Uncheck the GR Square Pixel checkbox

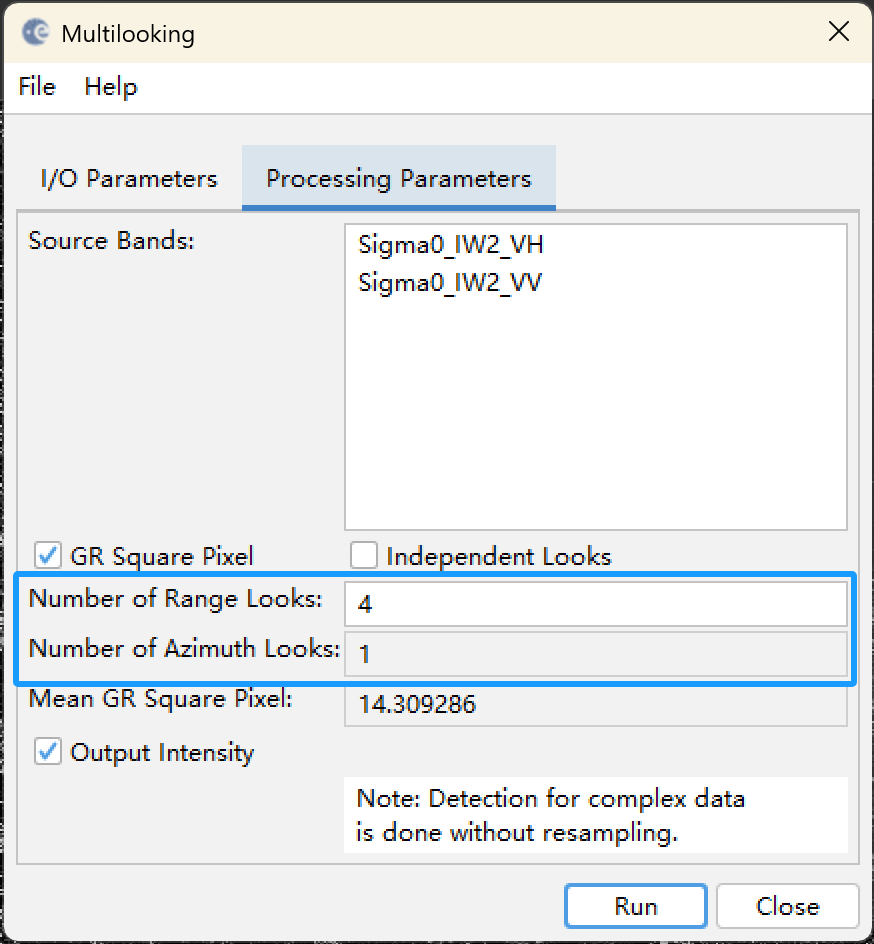48,555
